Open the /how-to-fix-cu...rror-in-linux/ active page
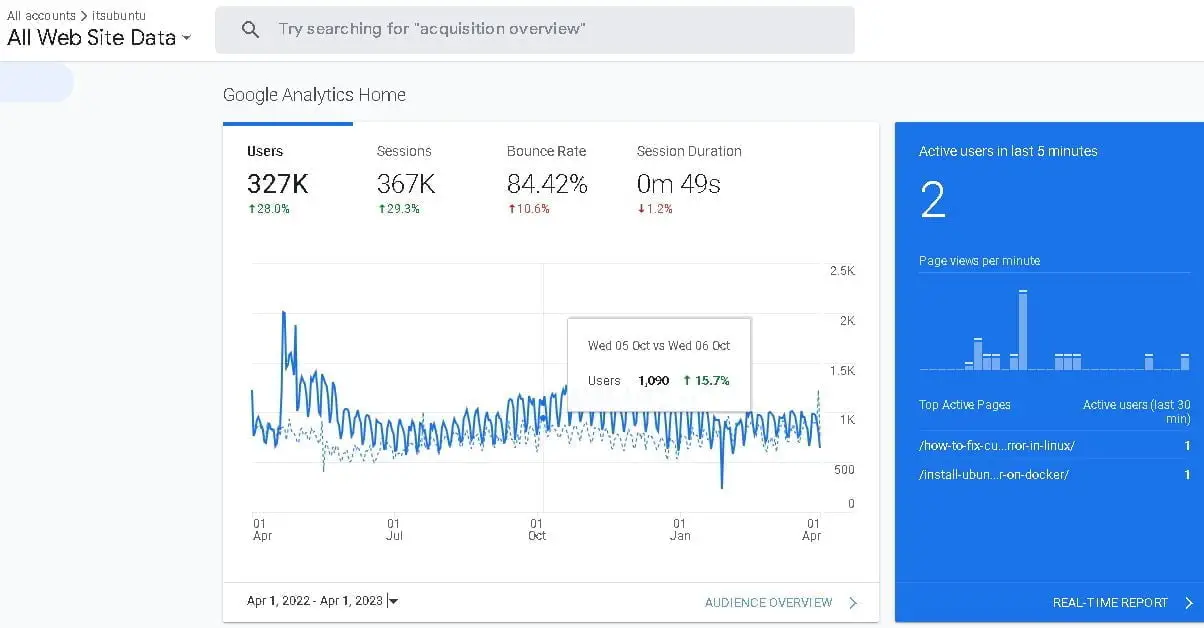Viewport: 1204px width, 628px height. (x=997, y=446)
